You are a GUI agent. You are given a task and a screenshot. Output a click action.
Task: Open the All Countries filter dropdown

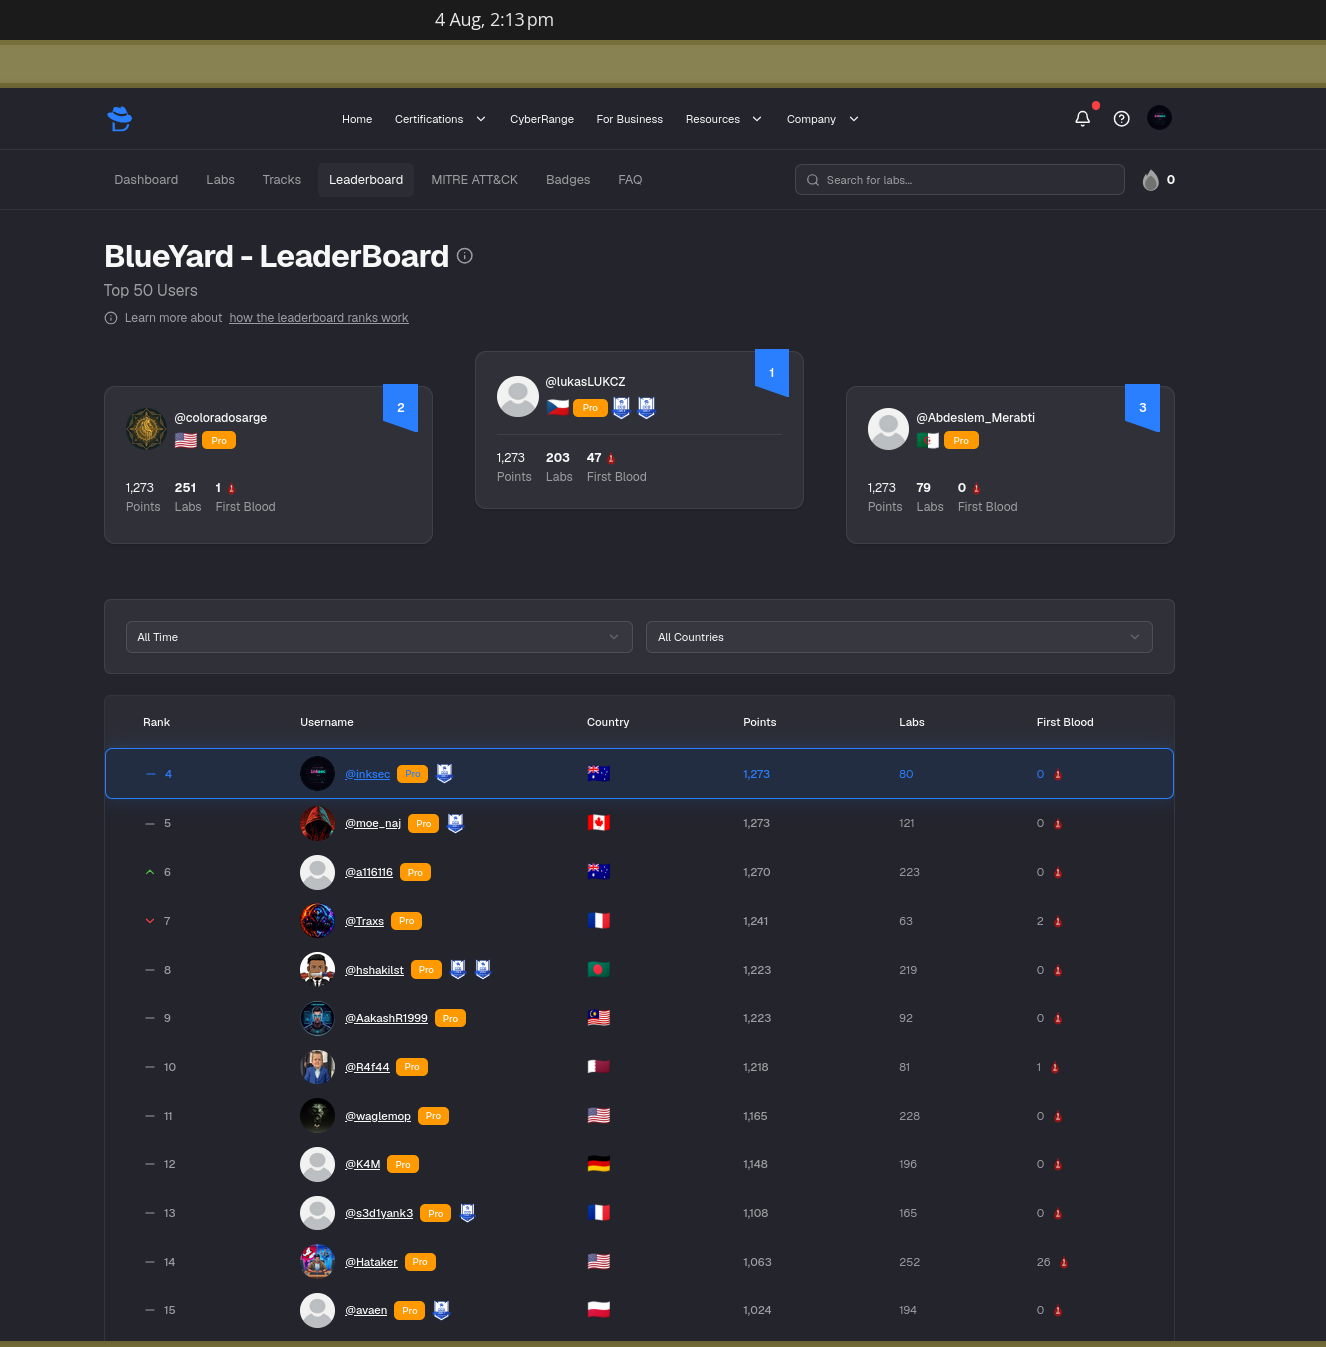click(899, 637)
